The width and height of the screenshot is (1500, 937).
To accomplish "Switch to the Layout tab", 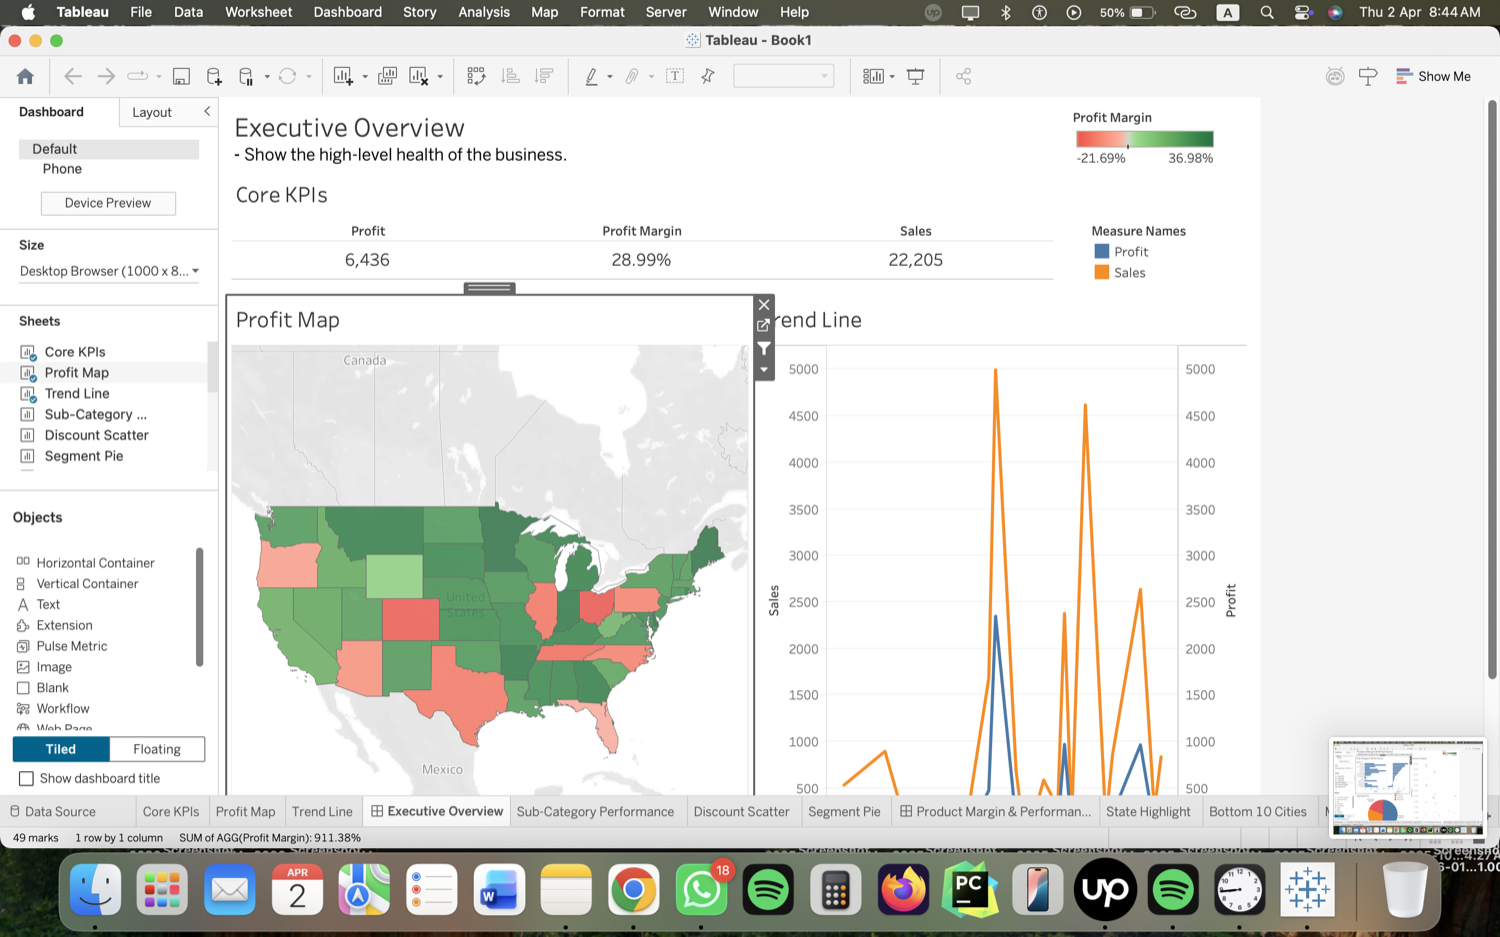I will click(152, 112).
